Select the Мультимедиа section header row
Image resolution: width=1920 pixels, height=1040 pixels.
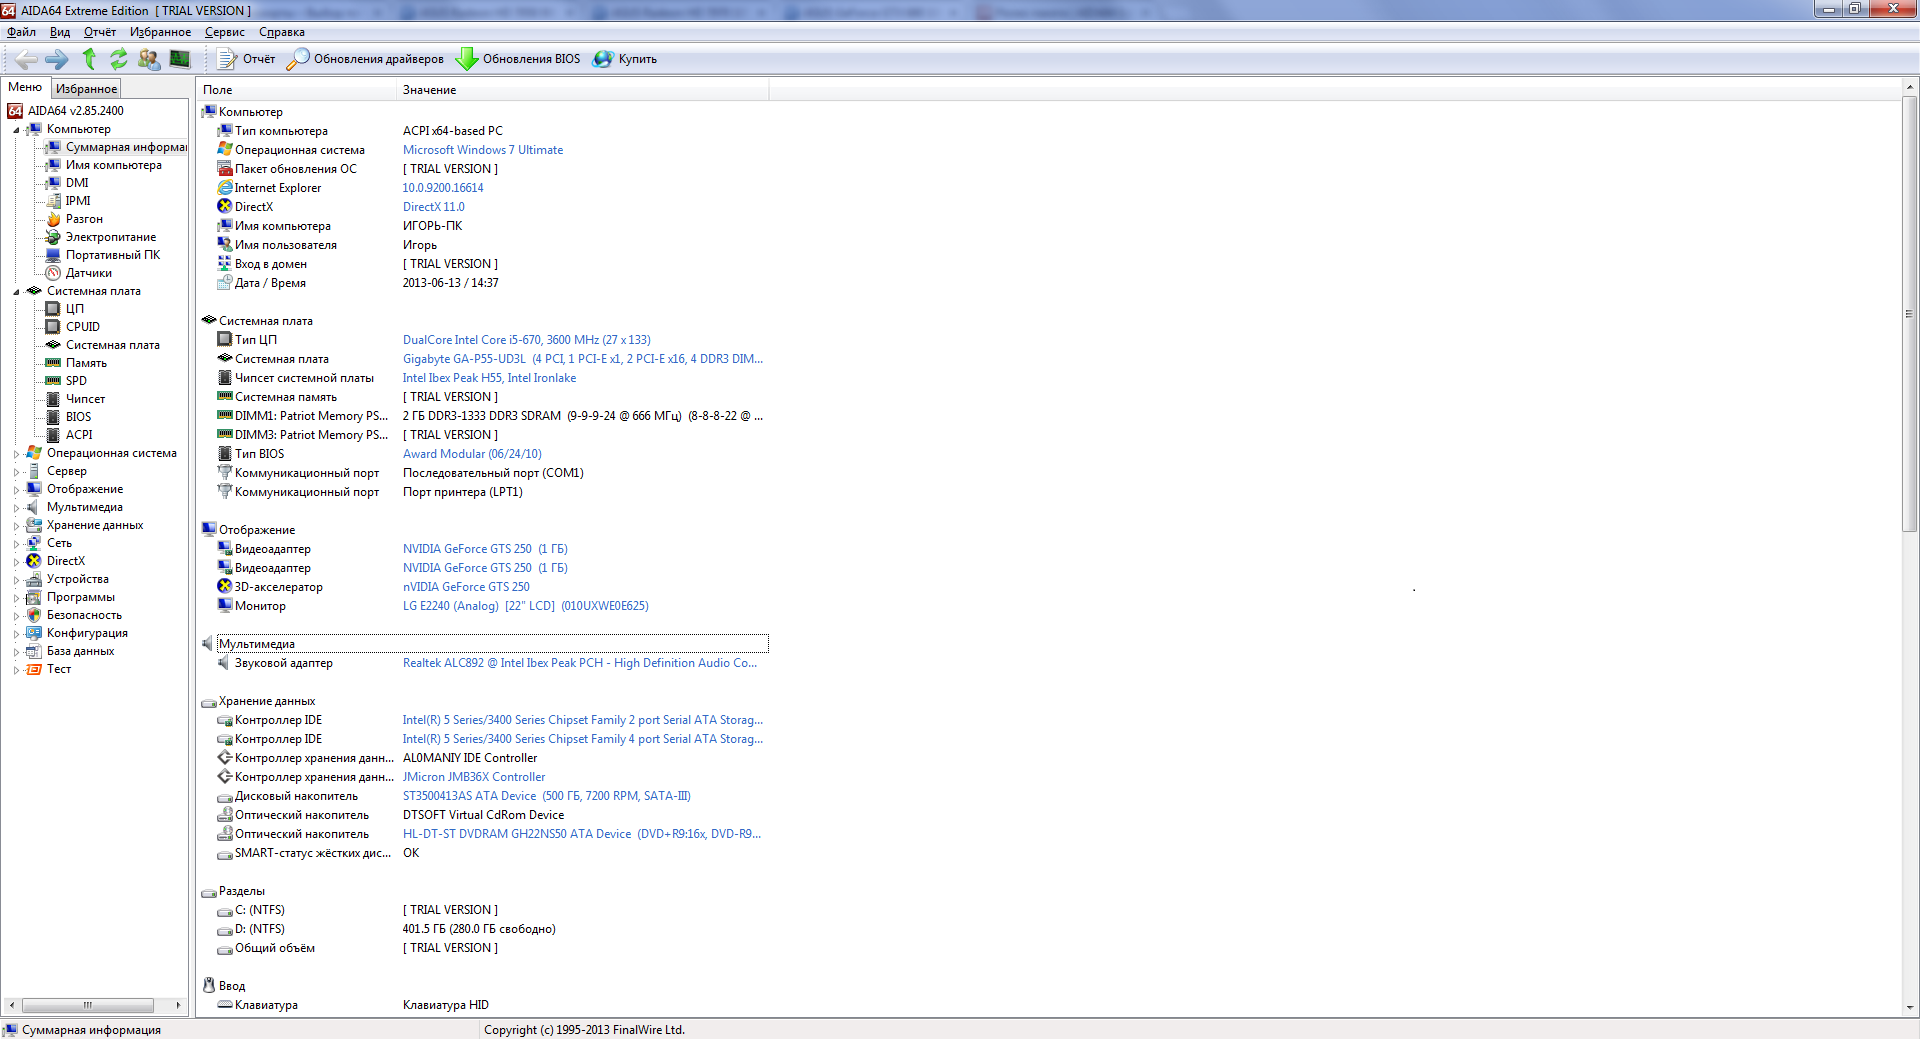[485, 644]
